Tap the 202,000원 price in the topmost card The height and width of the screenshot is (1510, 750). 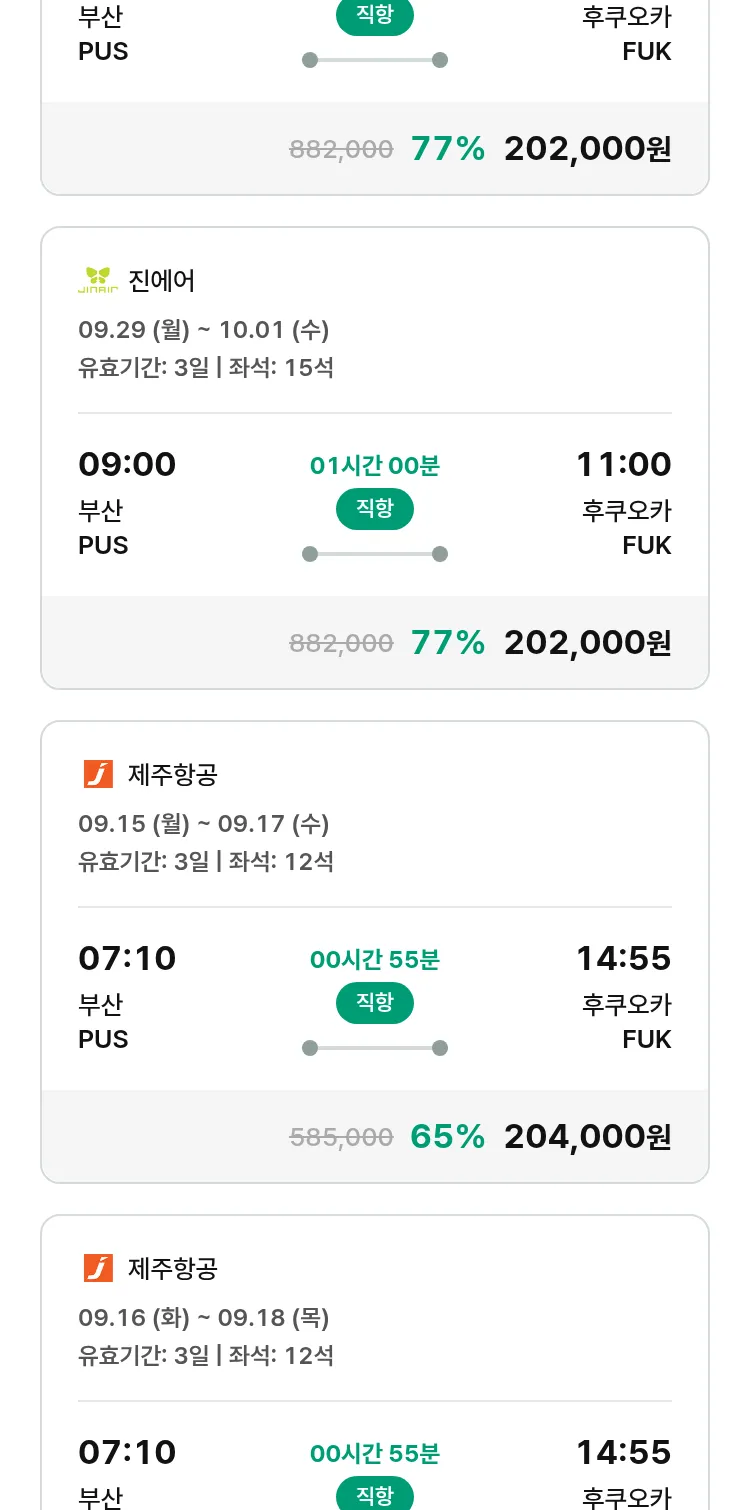[587, 149]
